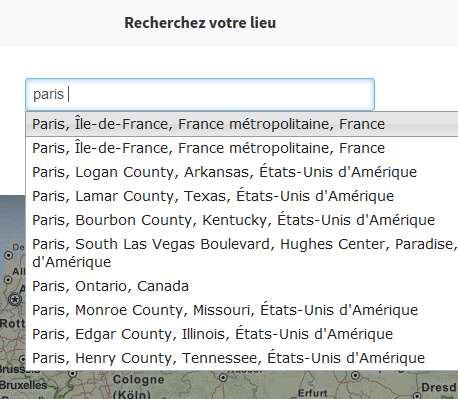
Task: Choose Paris, Bourbon County, Kentucky suggestion
Action: pos(242,220)
